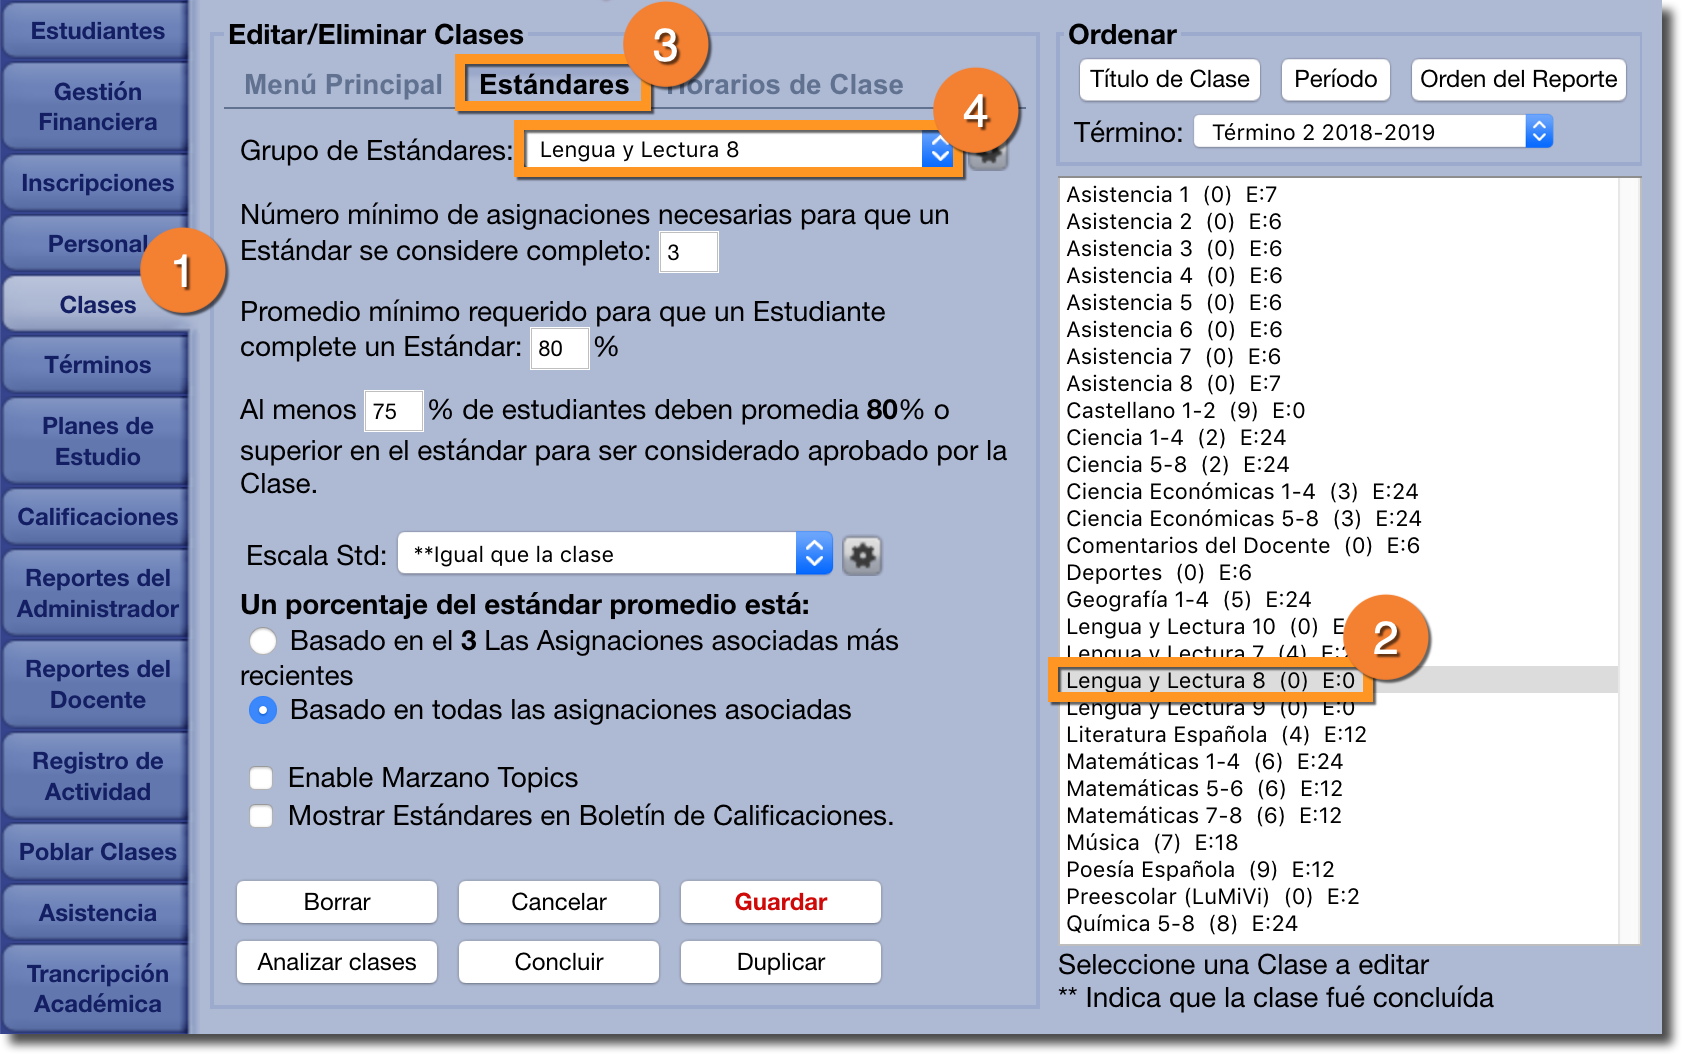Click the Analizar clases button

point(337,962)
